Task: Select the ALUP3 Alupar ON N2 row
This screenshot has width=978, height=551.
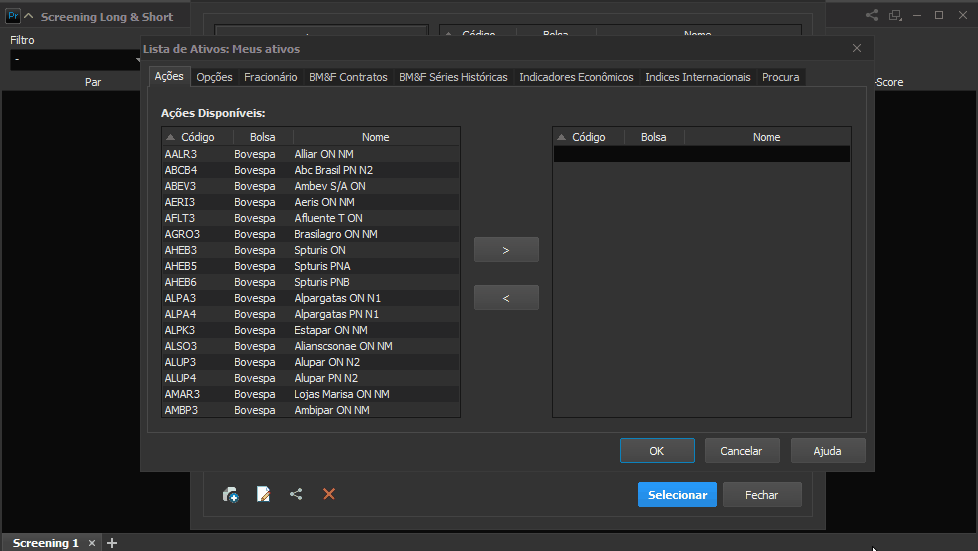Action: [x=311, y=363]
